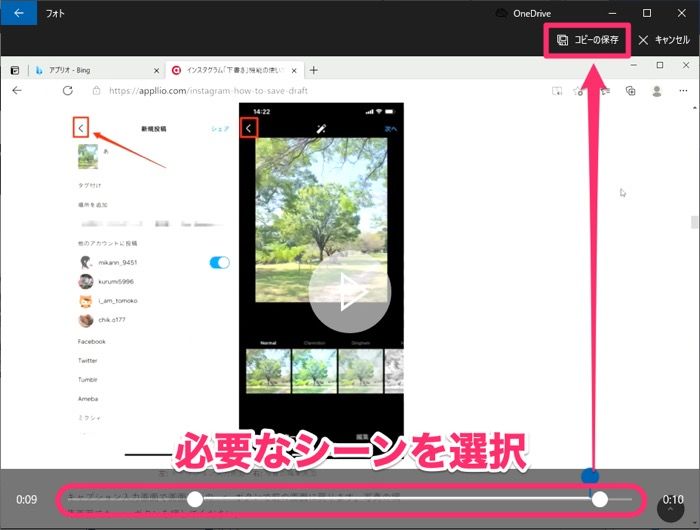This screenshot has height=530, width=700.
Task: Click the trim start handle on timeline
Action: (195, 499)
